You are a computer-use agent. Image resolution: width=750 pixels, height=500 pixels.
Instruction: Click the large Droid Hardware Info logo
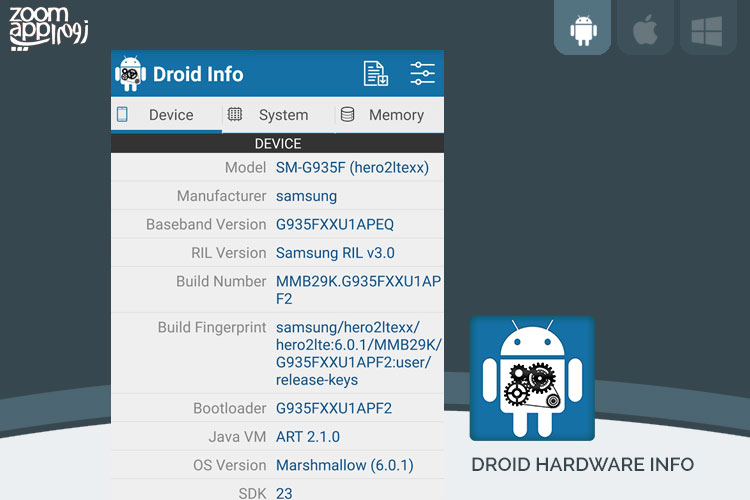532,378
